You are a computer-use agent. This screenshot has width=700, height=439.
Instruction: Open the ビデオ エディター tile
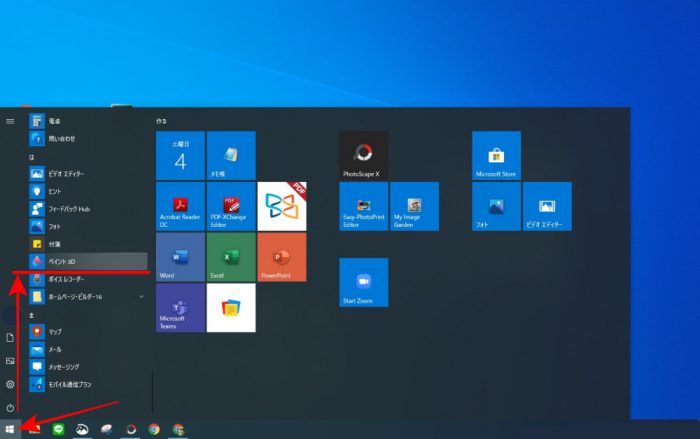click(x=547, y=206)
